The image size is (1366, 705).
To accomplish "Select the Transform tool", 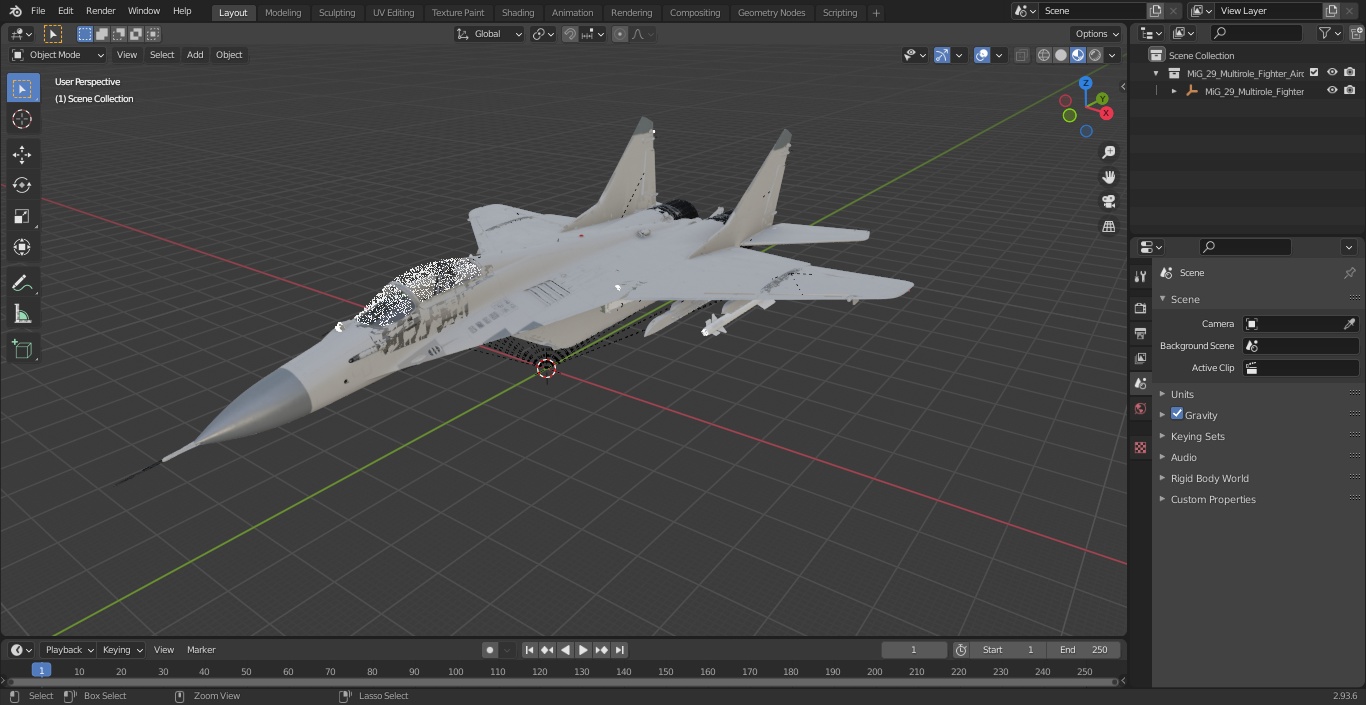I will [22, 247].
